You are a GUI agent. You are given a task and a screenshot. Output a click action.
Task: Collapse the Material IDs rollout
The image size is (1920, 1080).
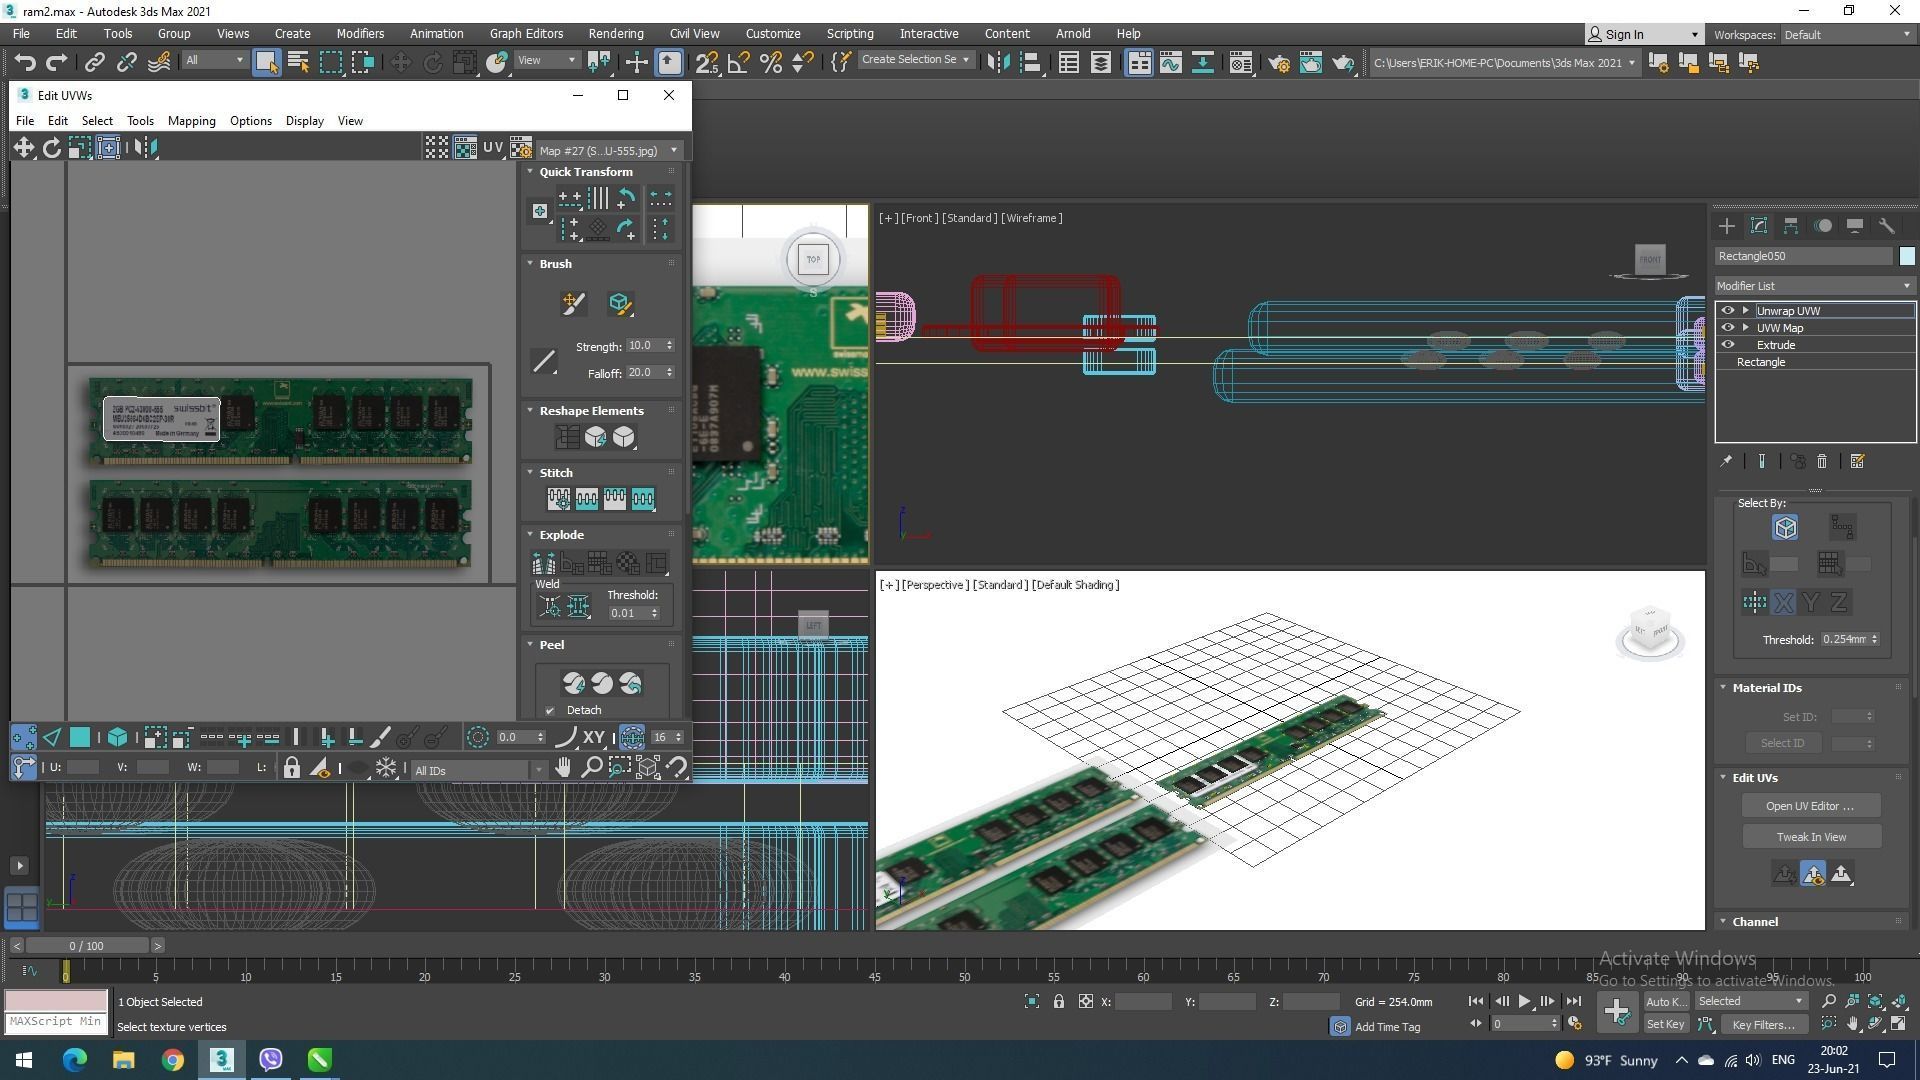pos(1723,688)
